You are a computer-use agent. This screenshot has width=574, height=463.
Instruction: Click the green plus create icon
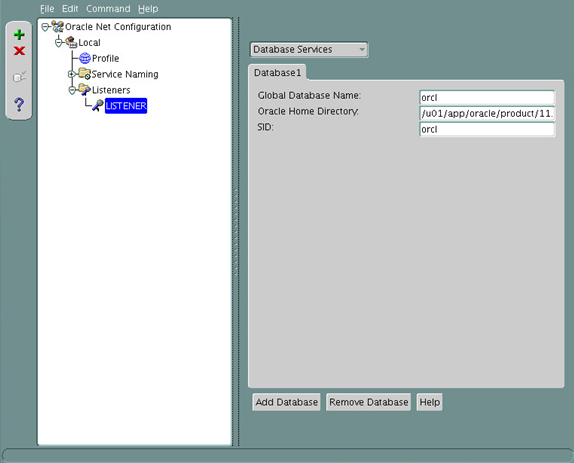tap(19, 35)
